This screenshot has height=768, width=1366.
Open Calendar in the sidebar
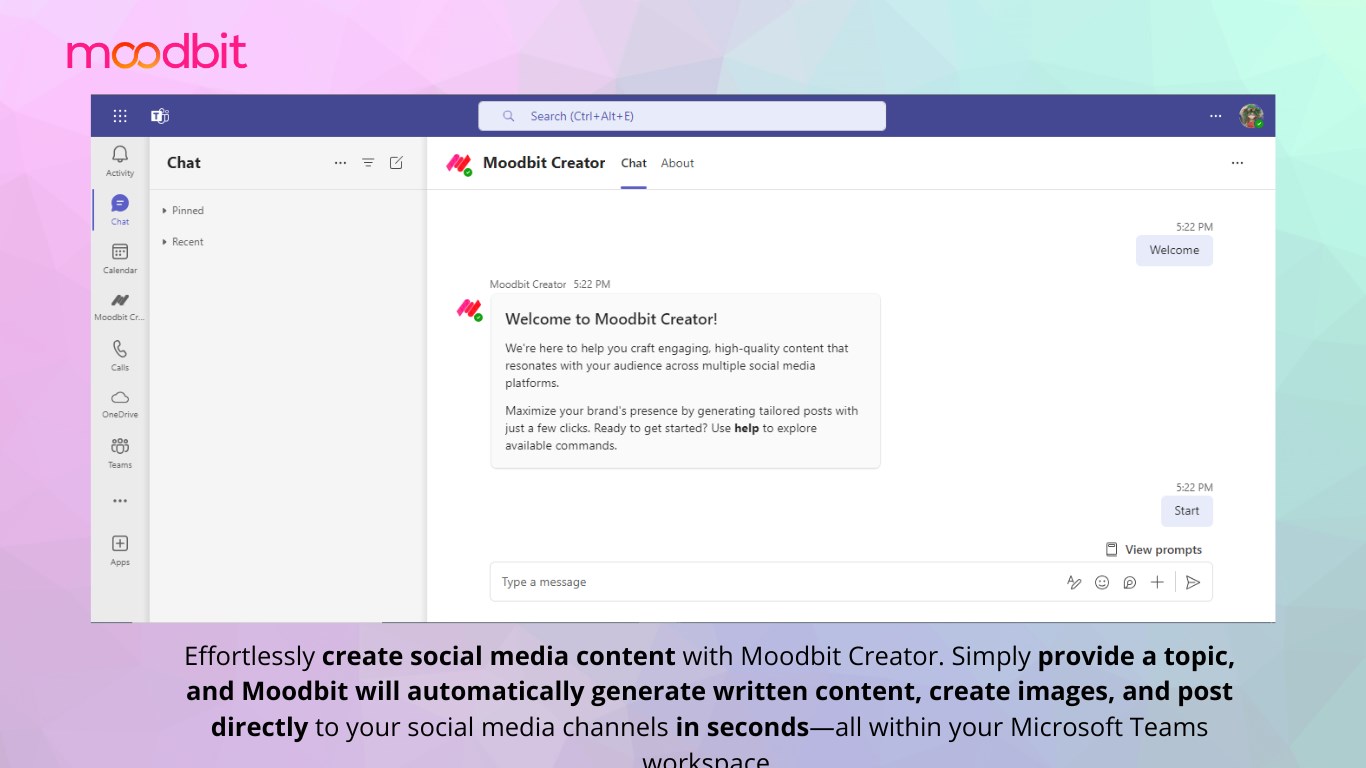(120, 259)
